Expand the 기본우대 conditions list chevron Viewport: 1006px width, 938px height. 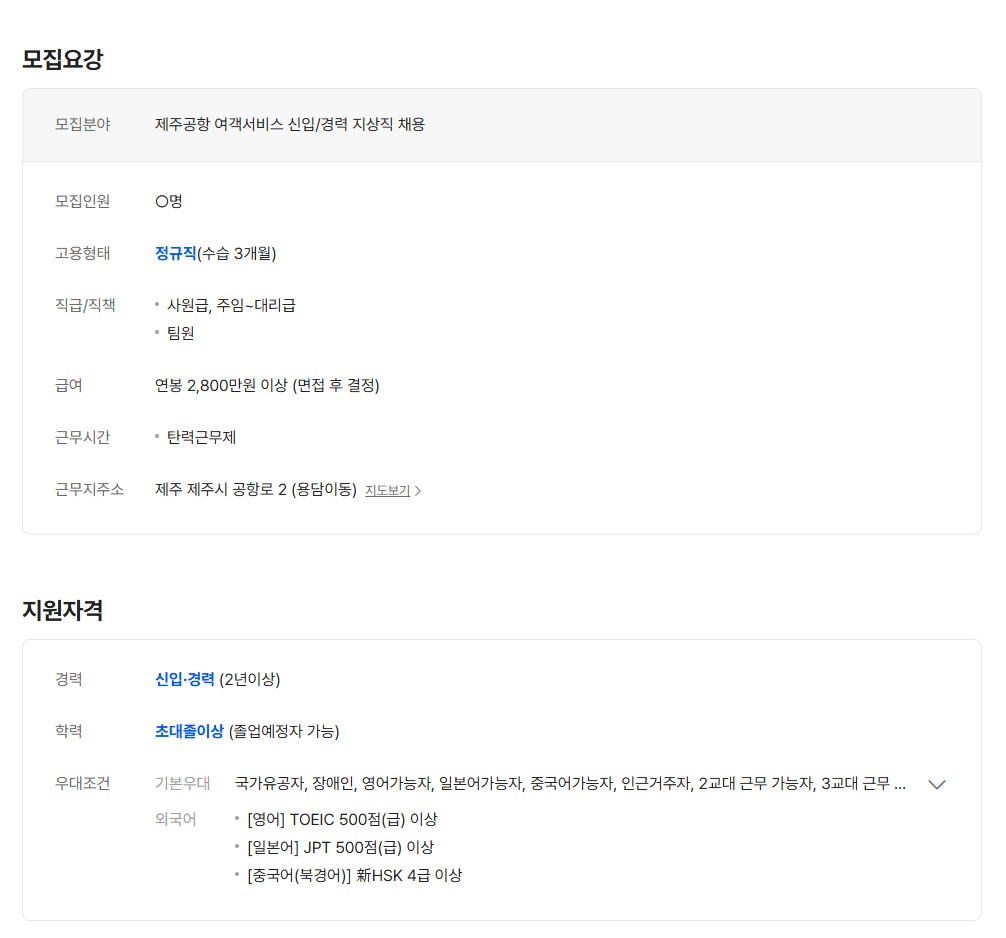[x=937, y=784]
